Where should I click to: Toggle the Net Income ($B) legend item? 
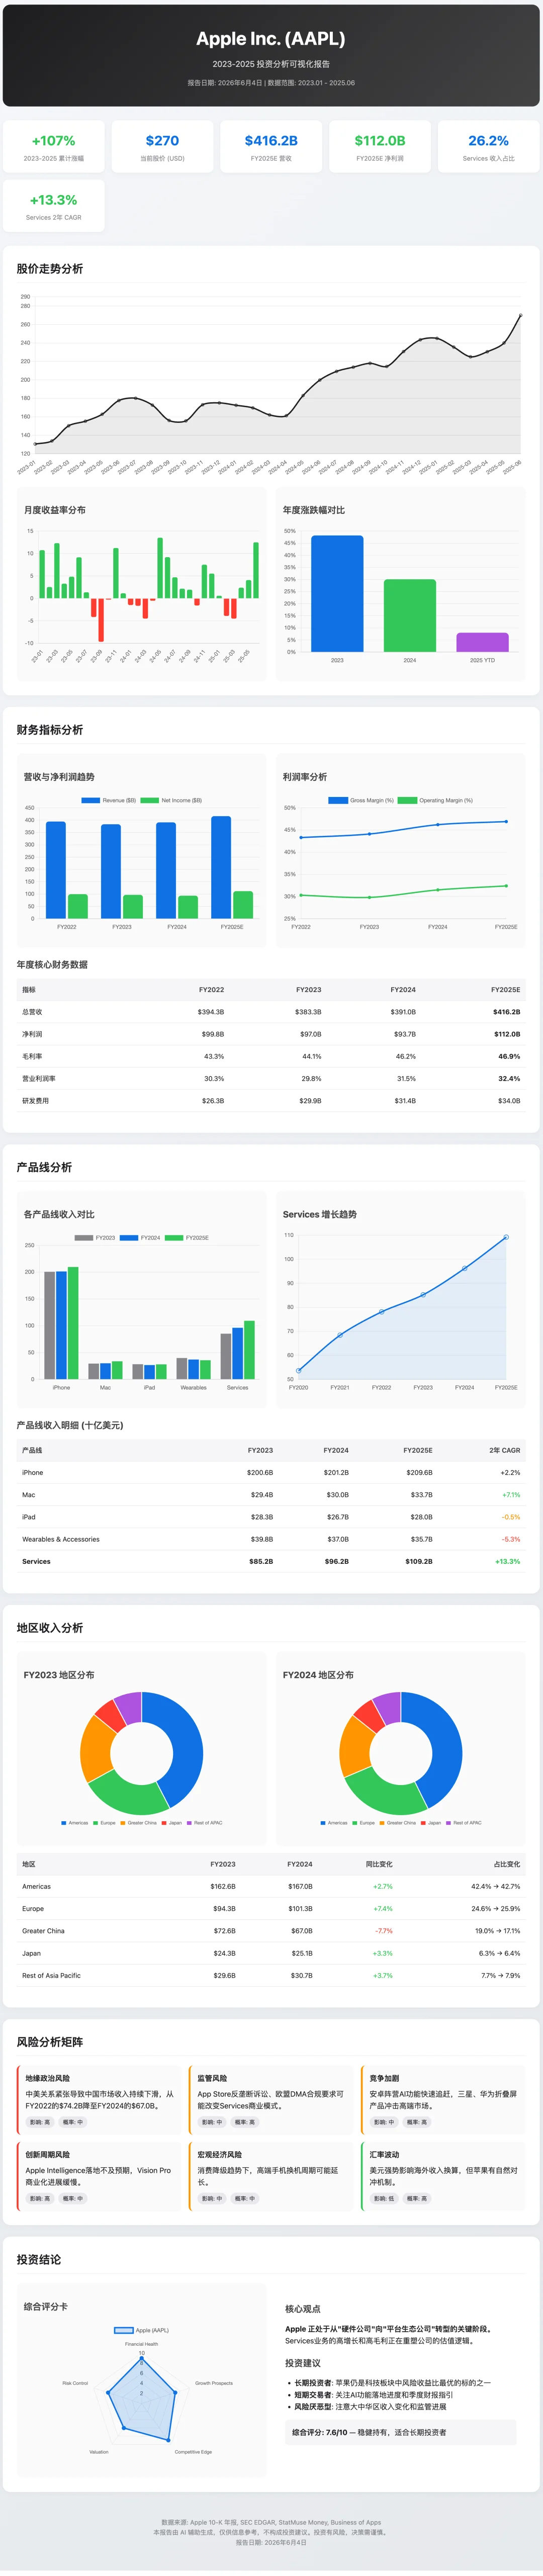click(x=172, y=800)
